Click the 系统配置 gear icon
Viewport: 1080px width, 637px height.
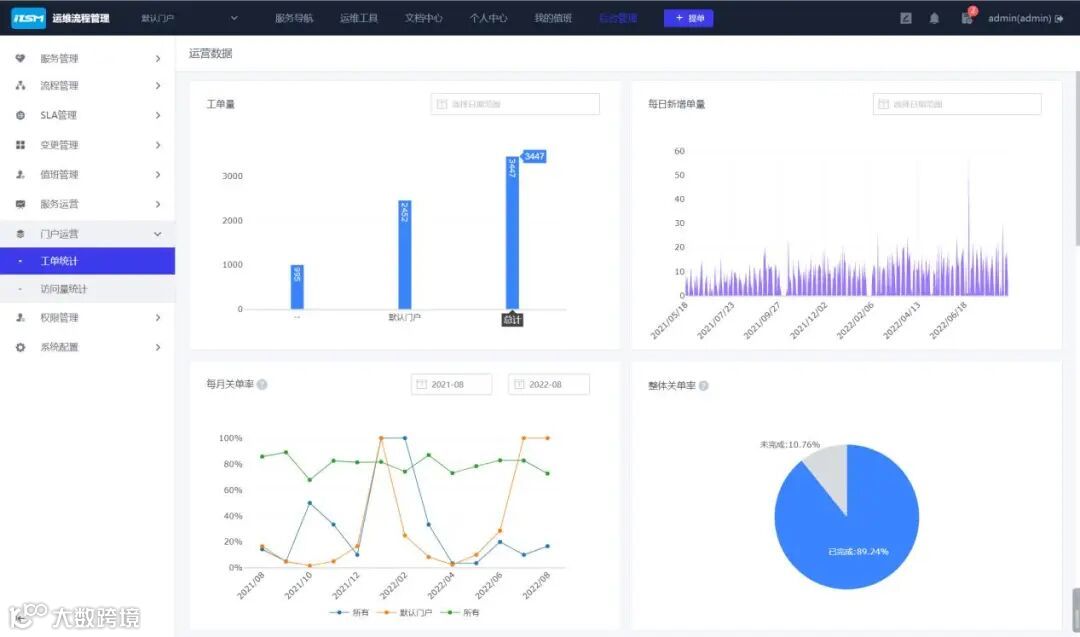click(x=21, y=347)
